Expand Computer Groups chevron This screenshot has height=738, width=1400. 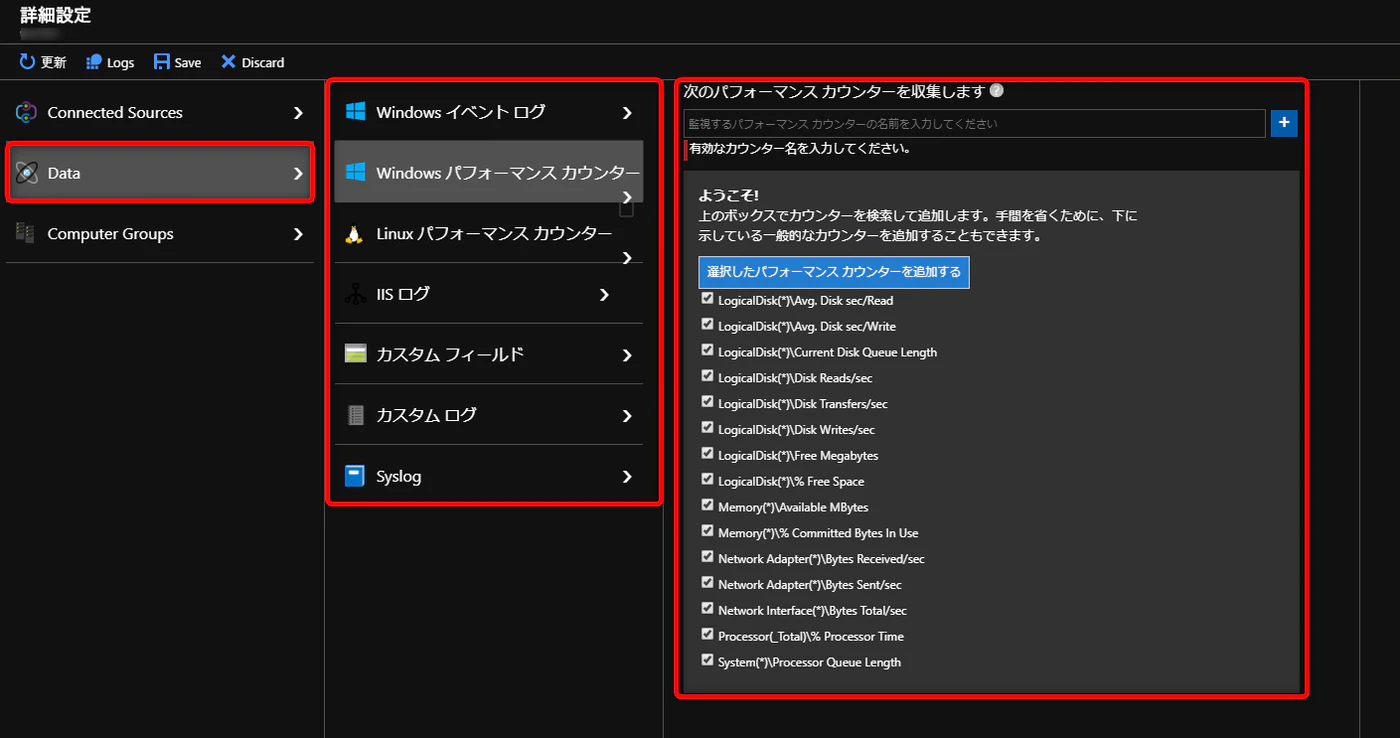point(298,234)
